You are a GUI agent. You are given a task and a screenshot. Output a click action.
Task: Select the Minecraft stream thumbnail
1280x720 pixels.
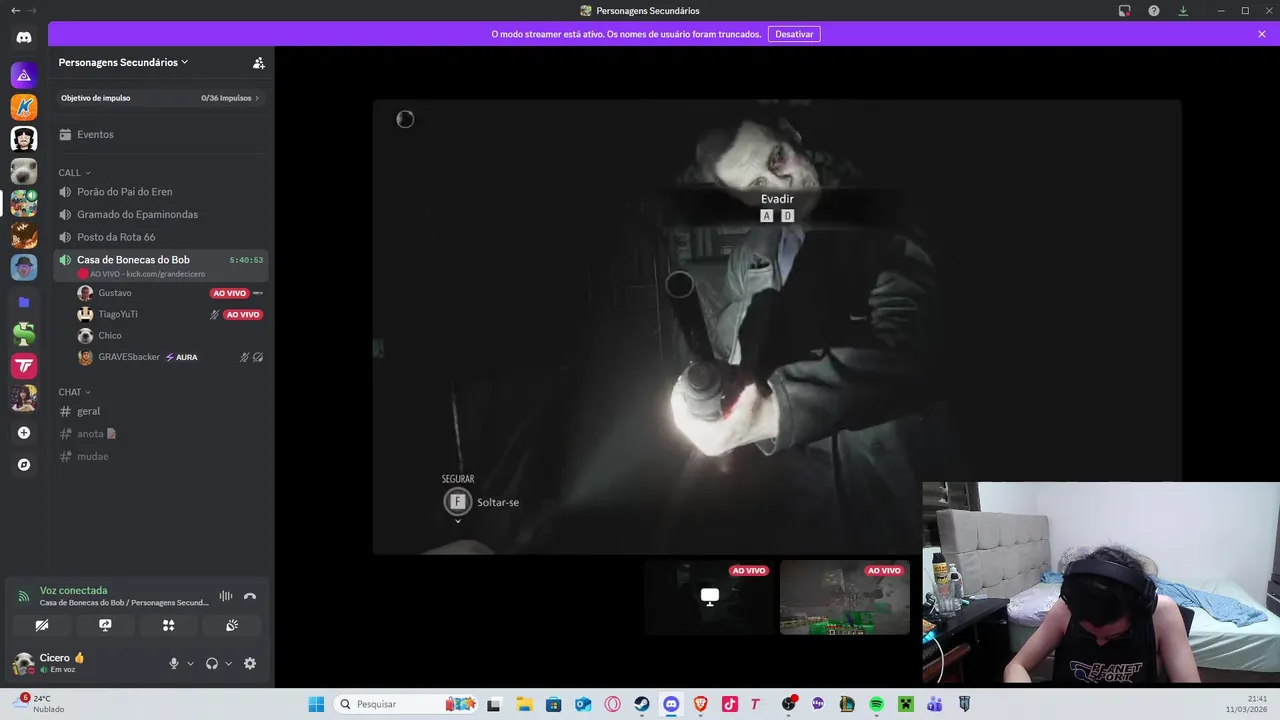[845, 597]
